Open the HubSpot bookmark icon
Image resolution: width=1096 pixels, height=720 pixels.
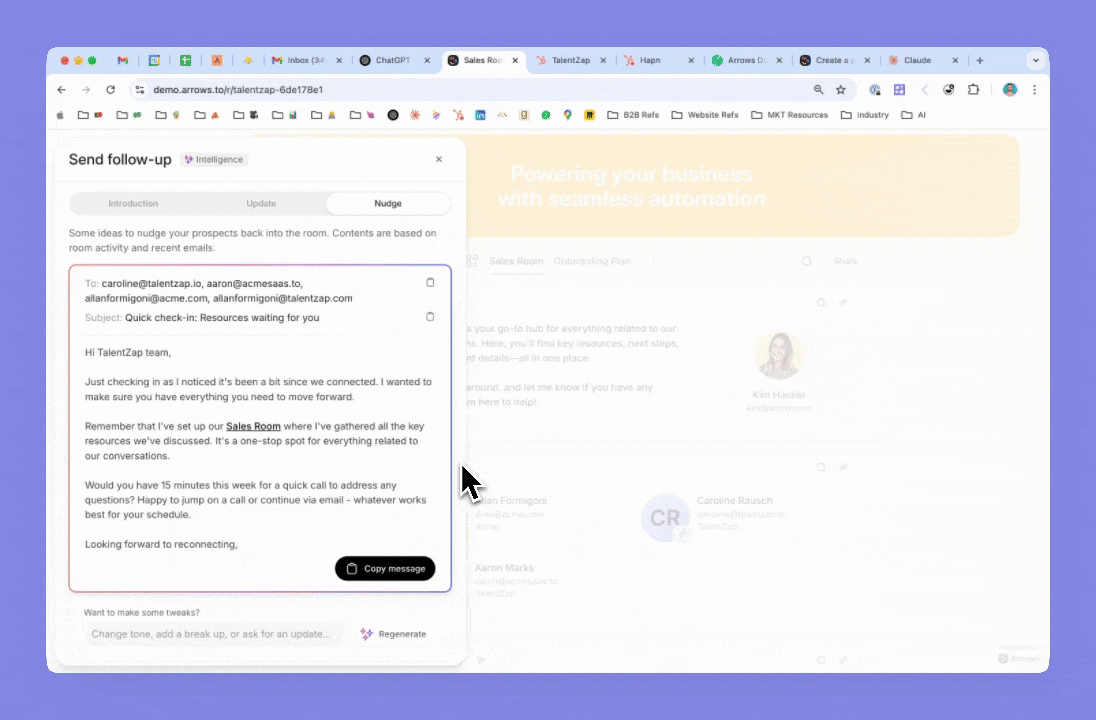(459, 115)
